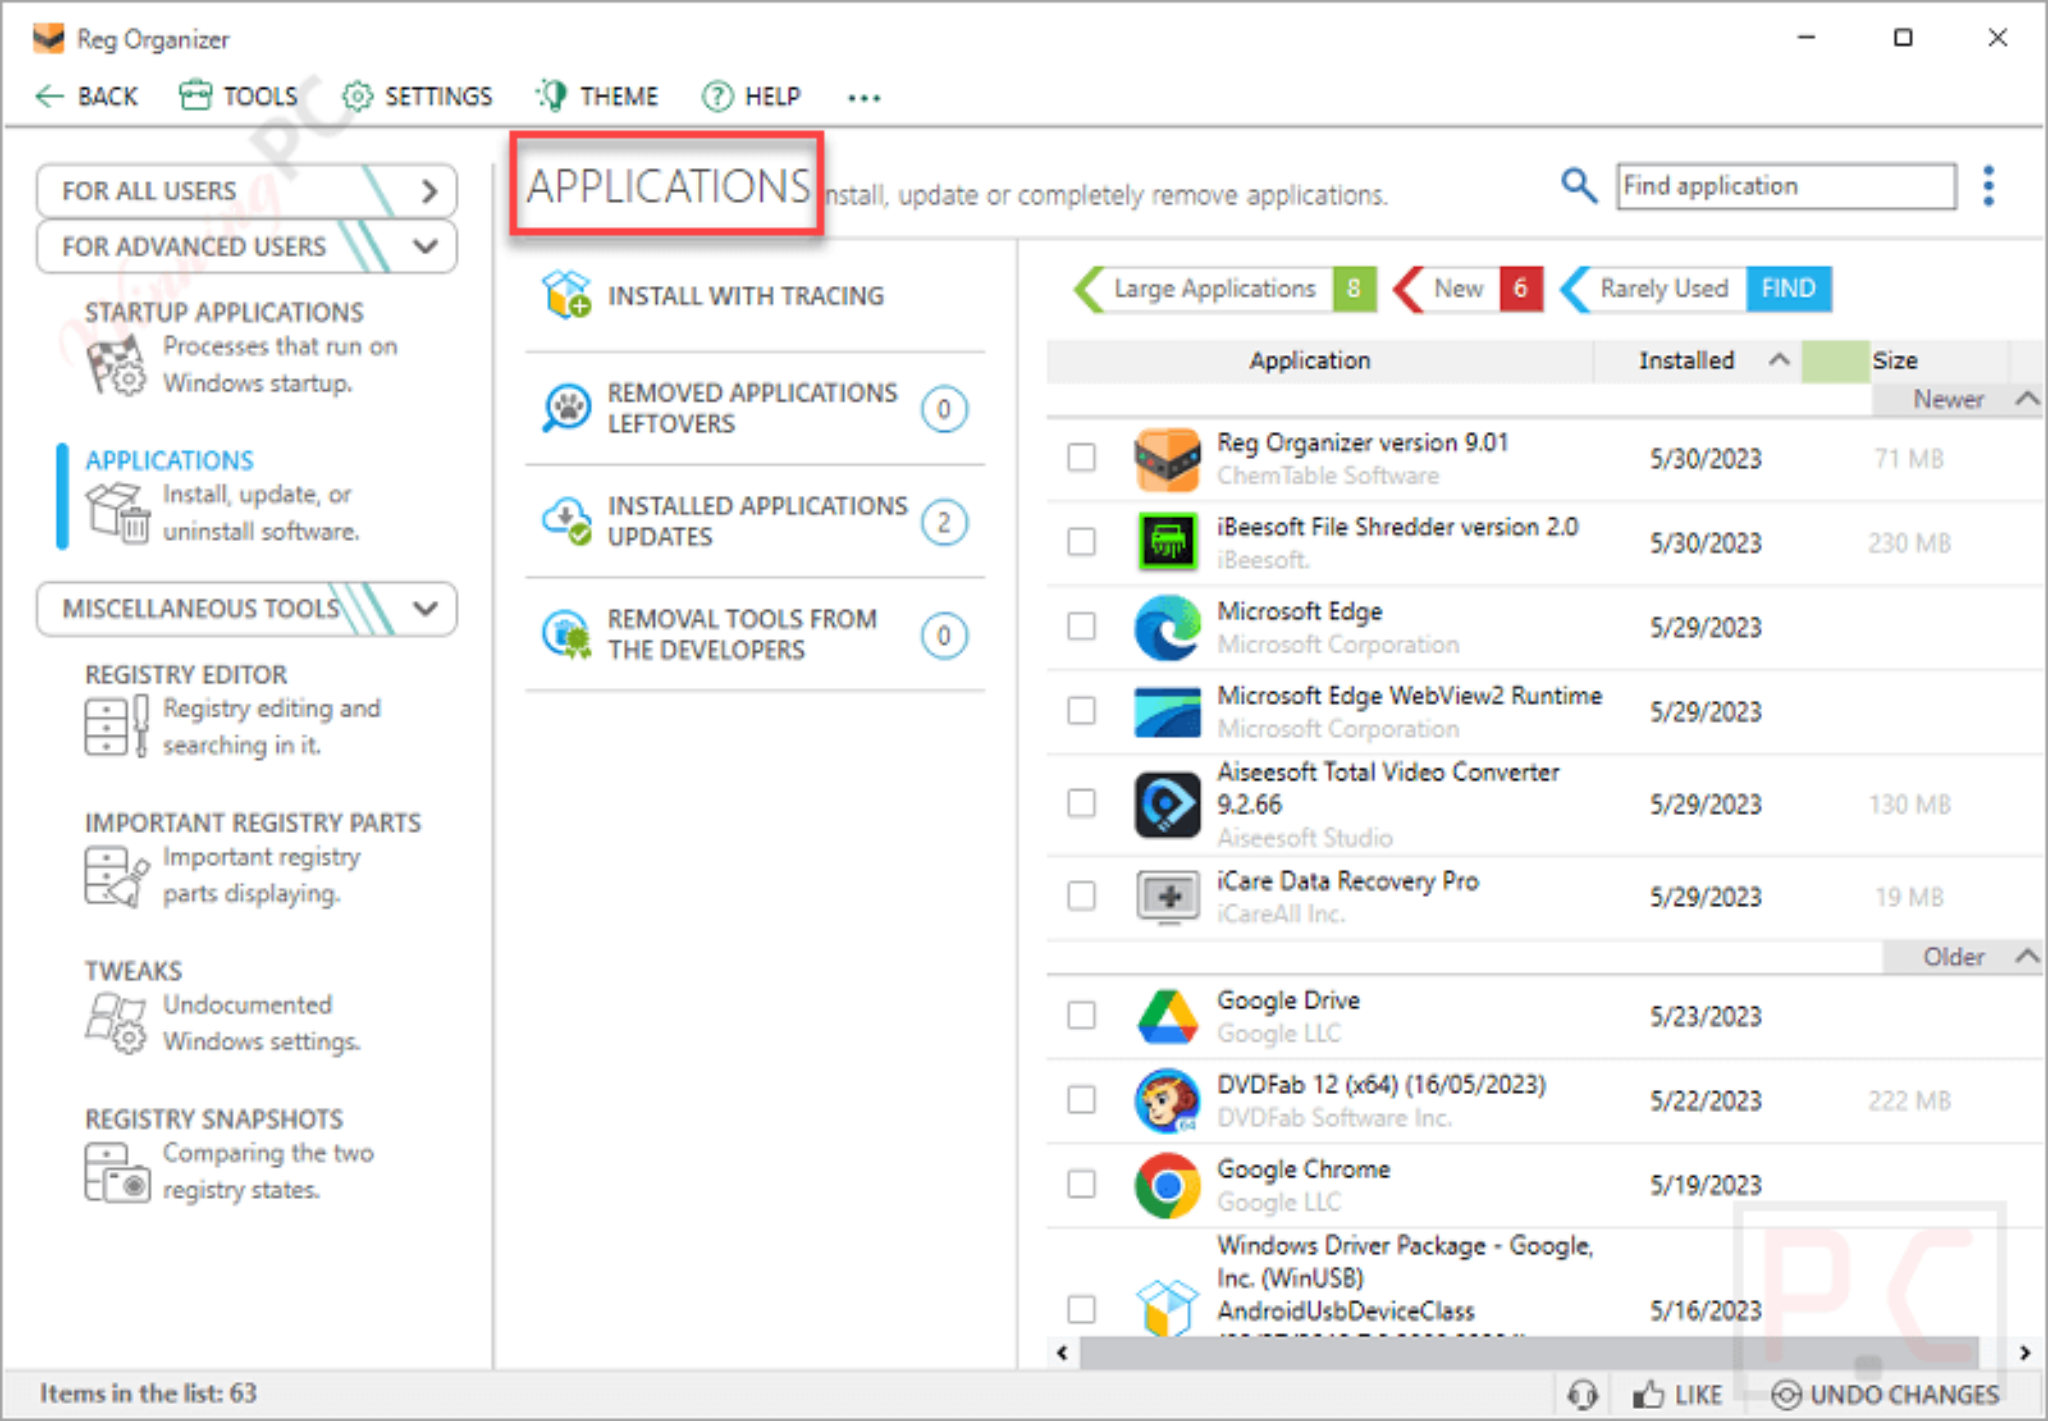Click the Applications box and trash icon
2048x1421 pixels.
[117, 513]
